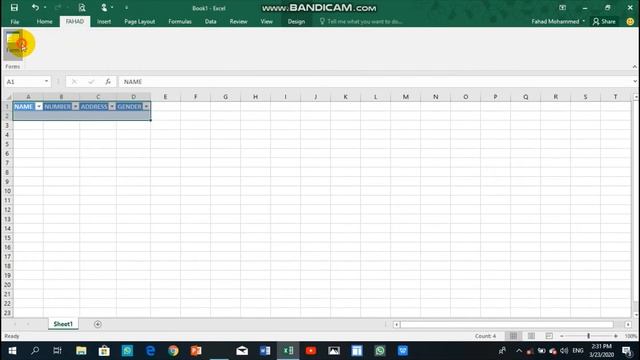640x360 pixels.
Task: Open the NUMBER column filter dropdown
Action: (76, 107)
